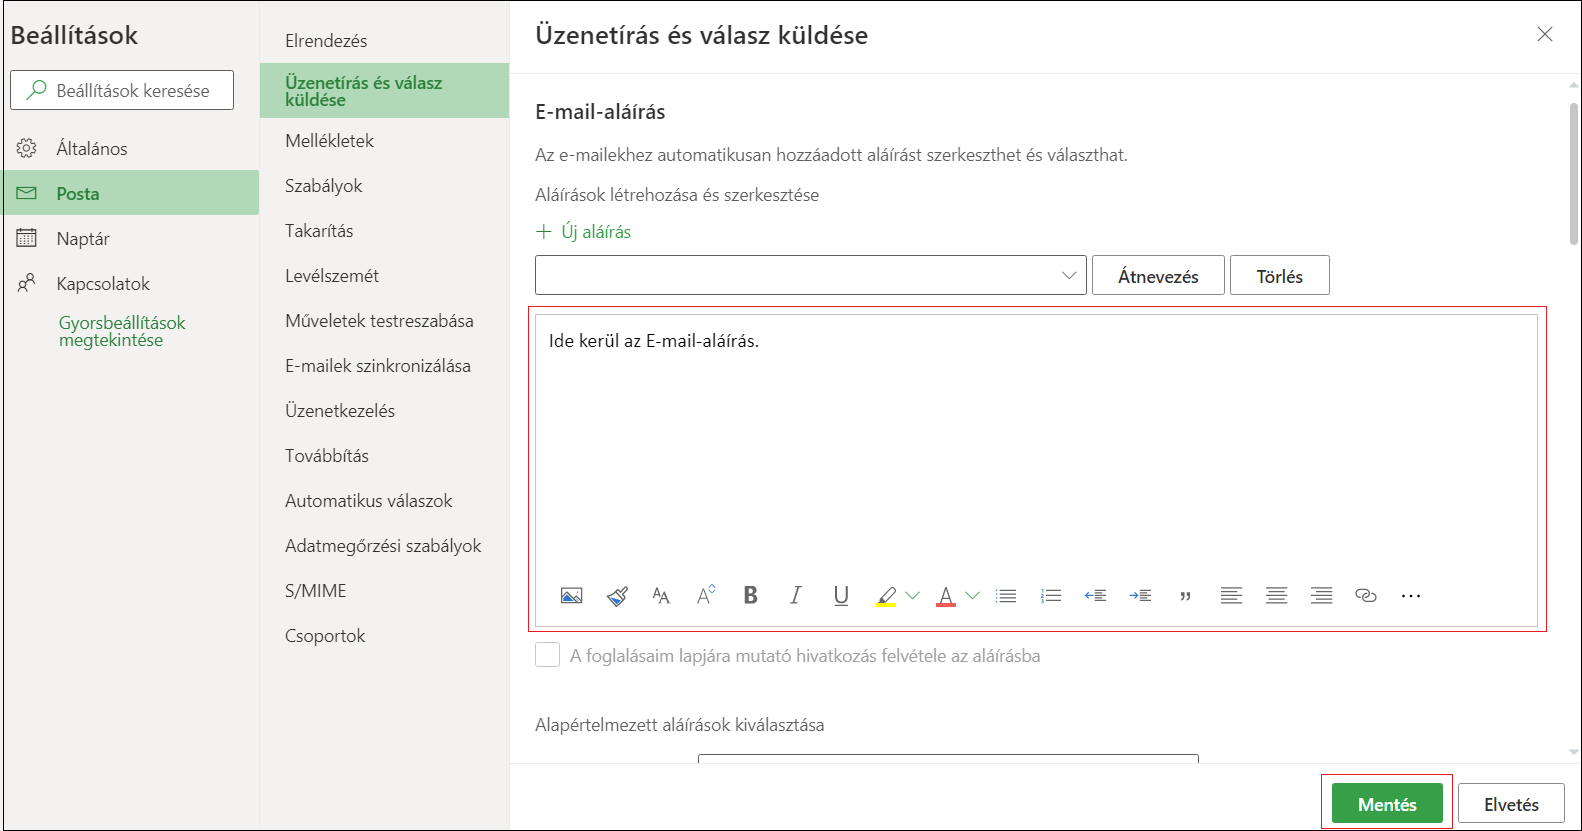
Task: Decrease paragraph indent
Action: pos(1096,596)
